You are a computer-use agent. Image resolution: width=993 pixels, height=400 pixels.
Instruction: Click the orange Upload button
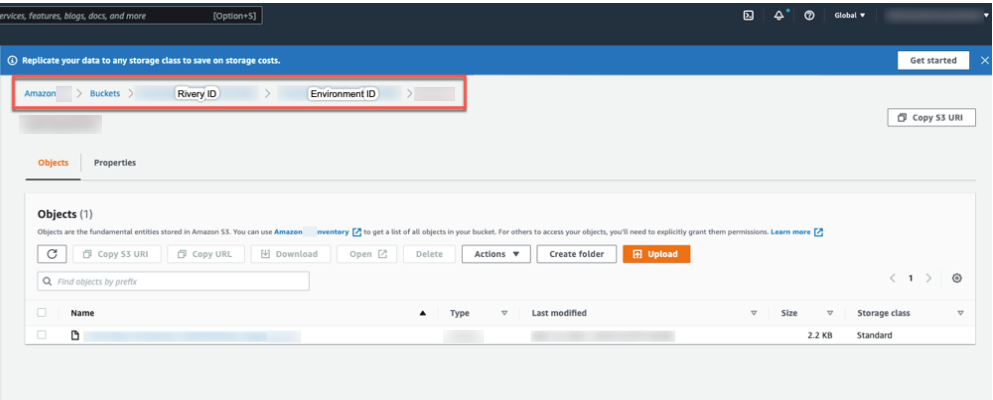click(x=656, y=254)
